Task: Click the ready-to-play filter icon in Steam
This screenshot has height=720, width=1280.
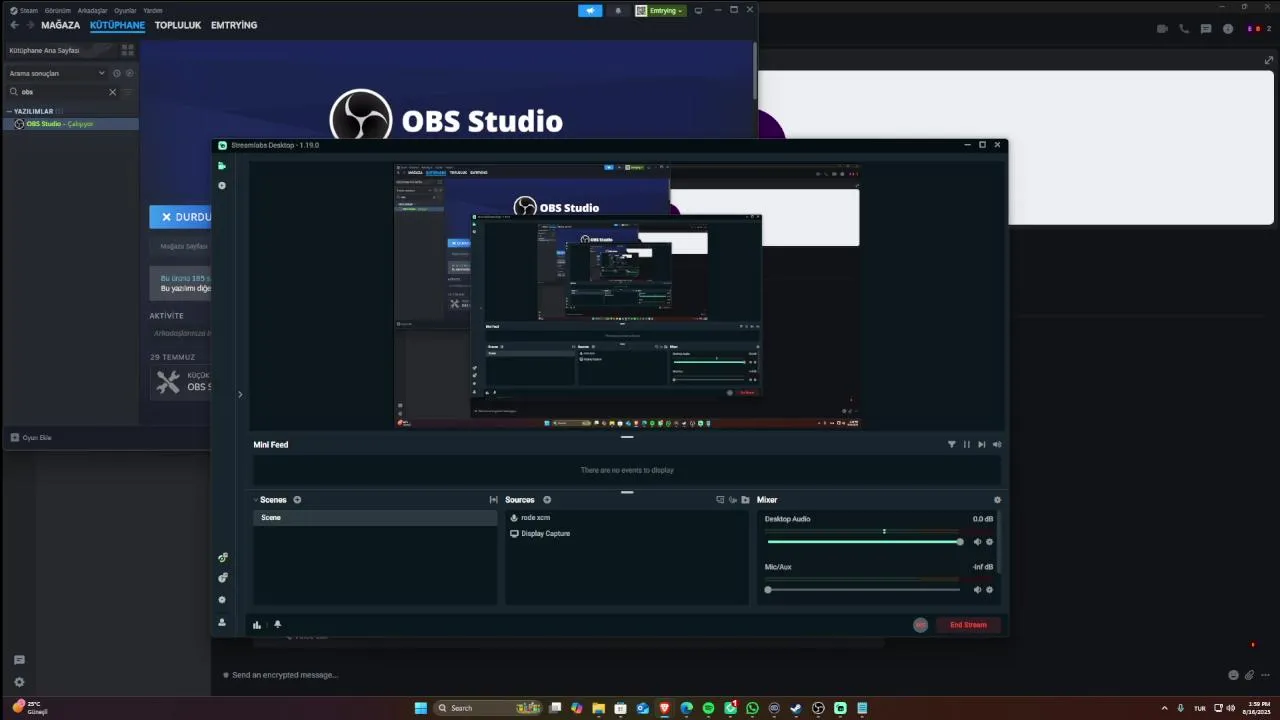Action: click(129, 73)
